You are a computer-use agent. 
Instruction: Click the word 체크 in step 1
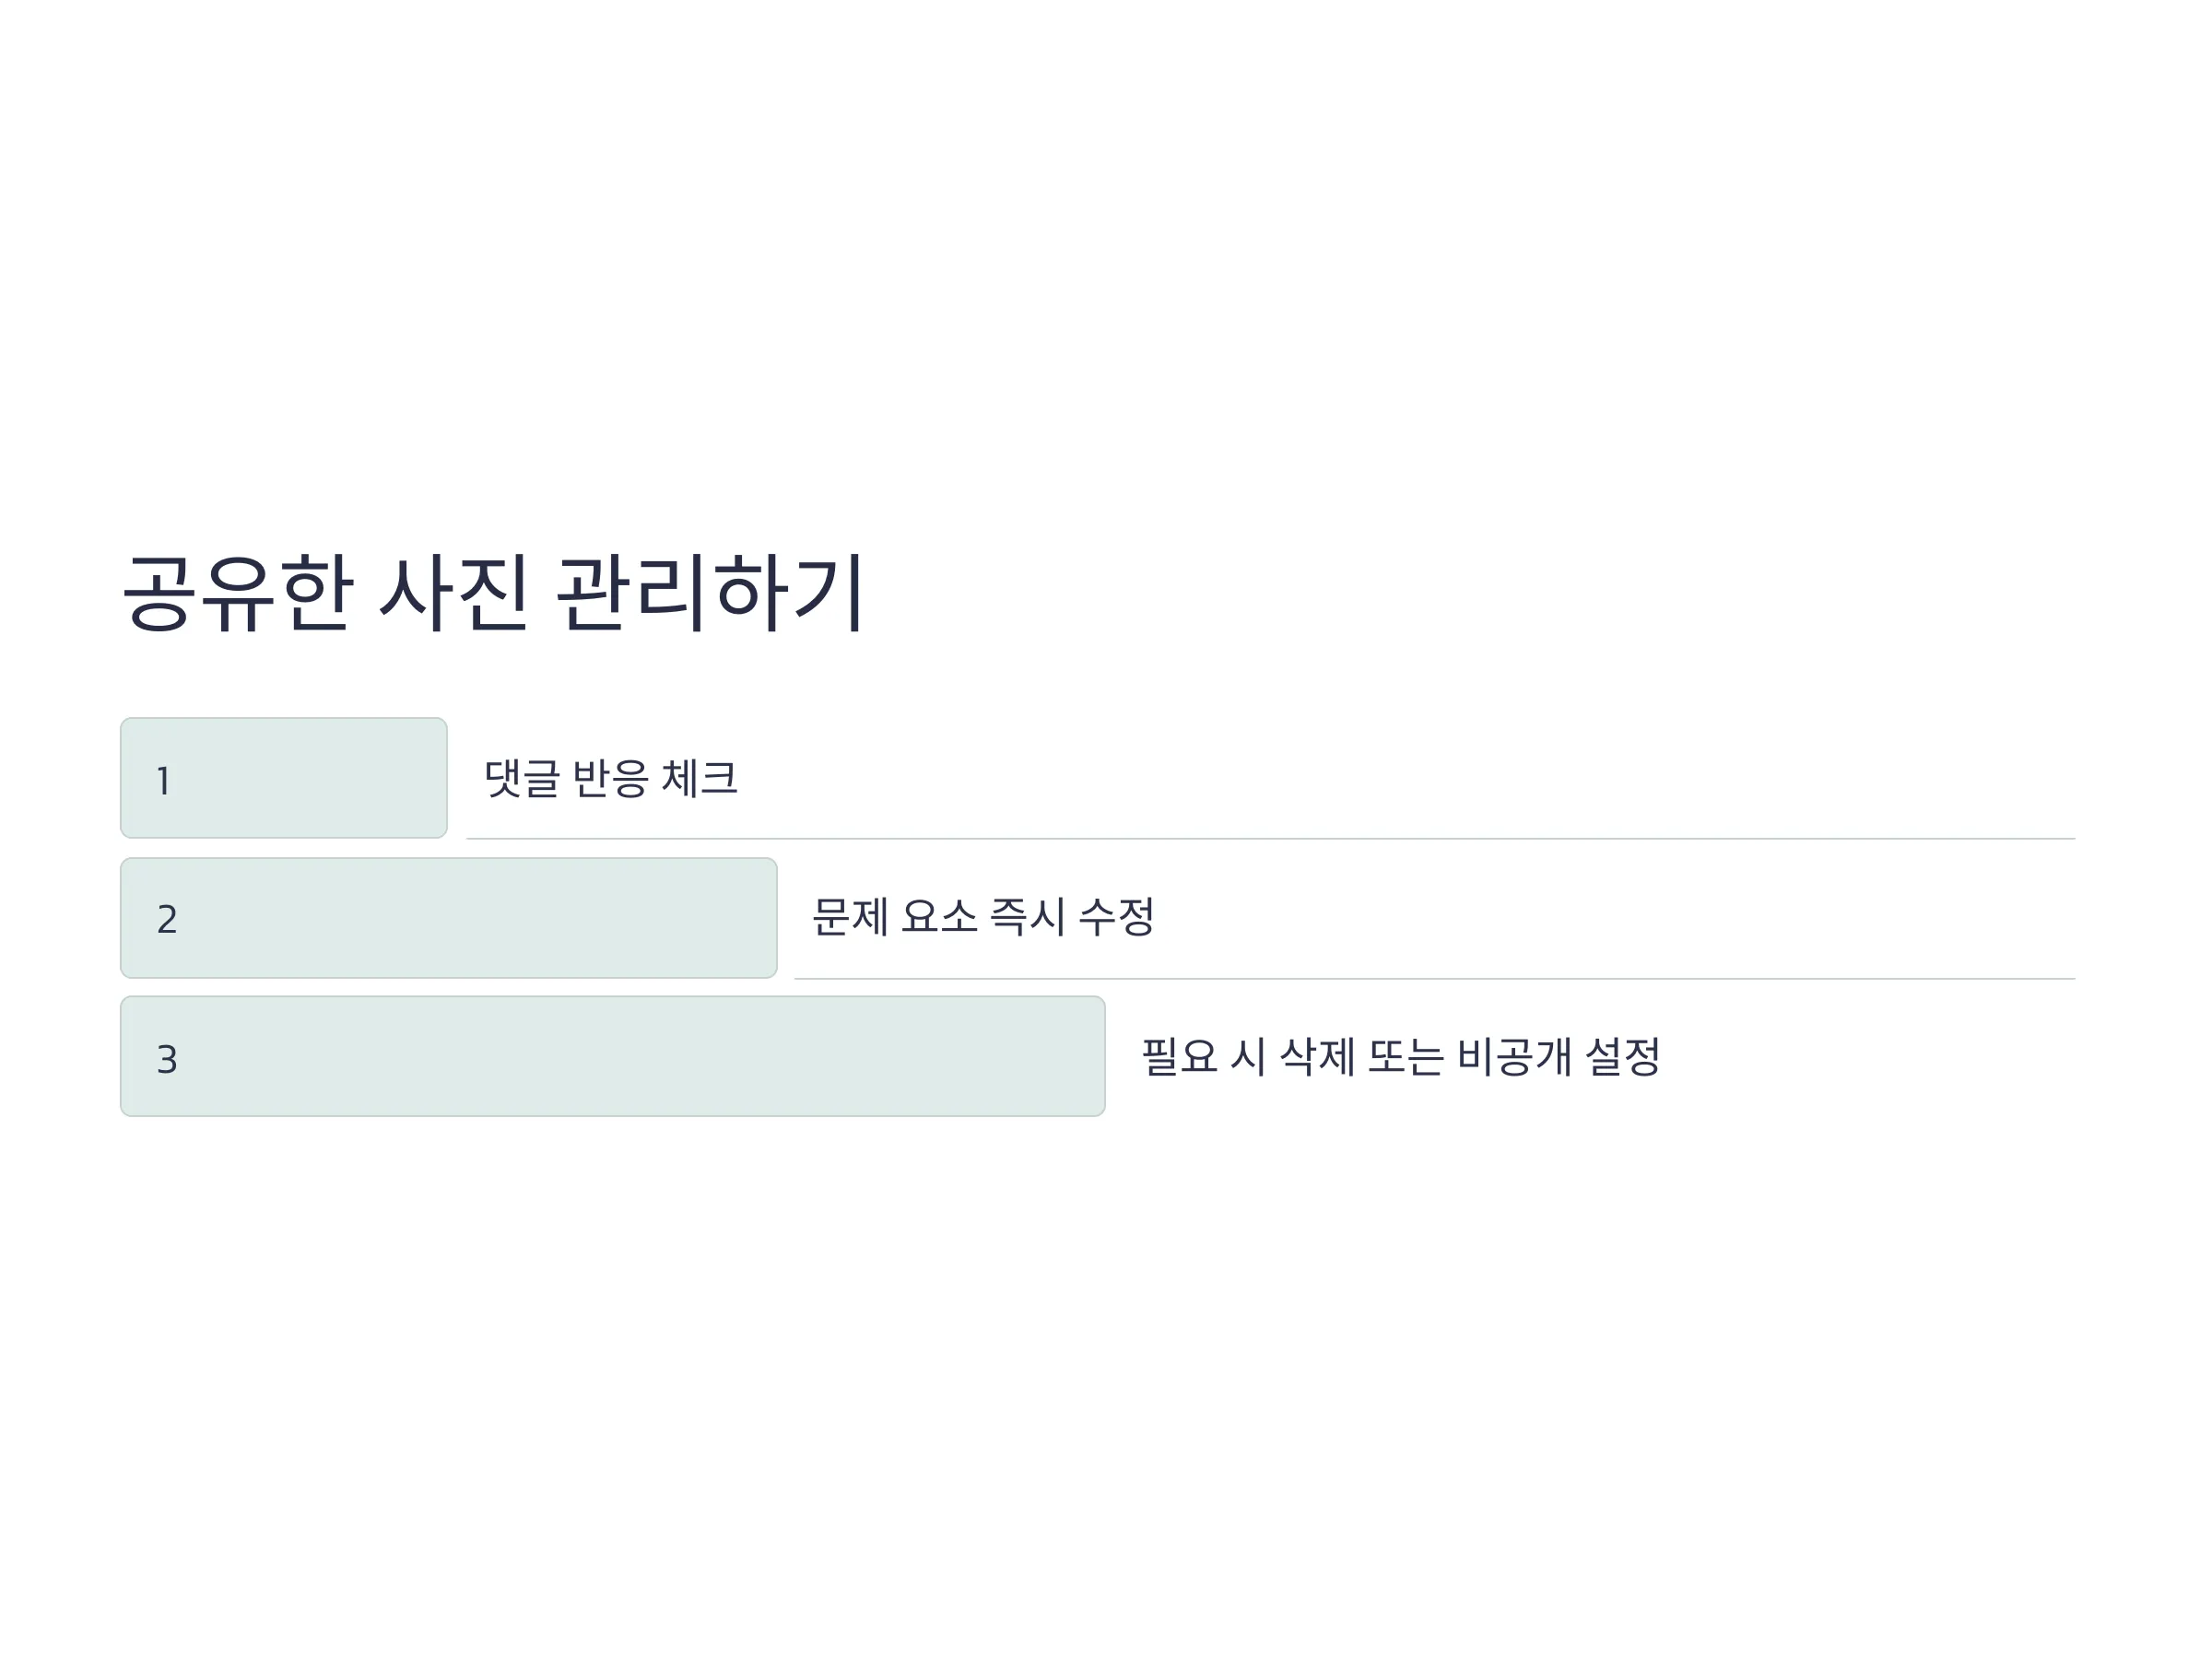(x=700, y=778)
